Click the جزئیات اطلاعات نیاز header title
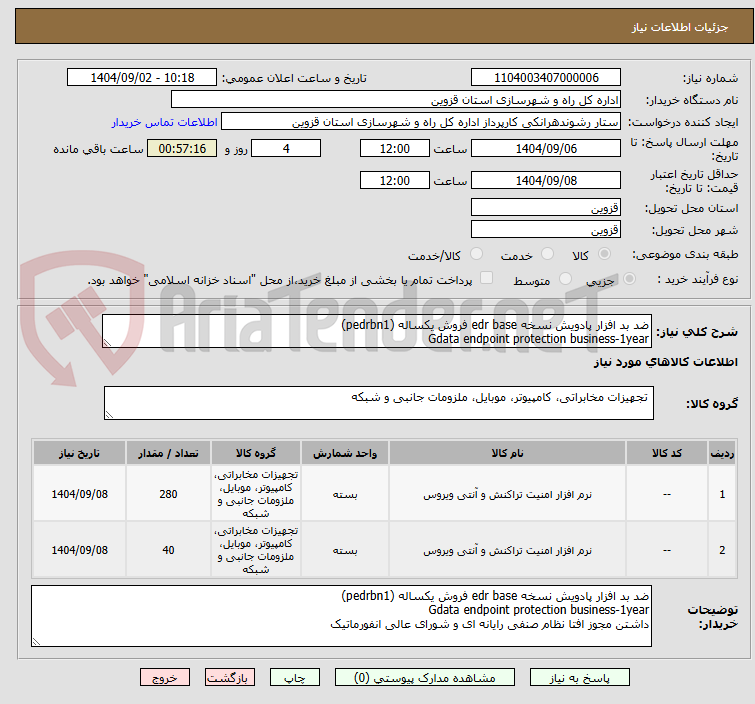Viewport: 755px width, 704px height. 680,27
